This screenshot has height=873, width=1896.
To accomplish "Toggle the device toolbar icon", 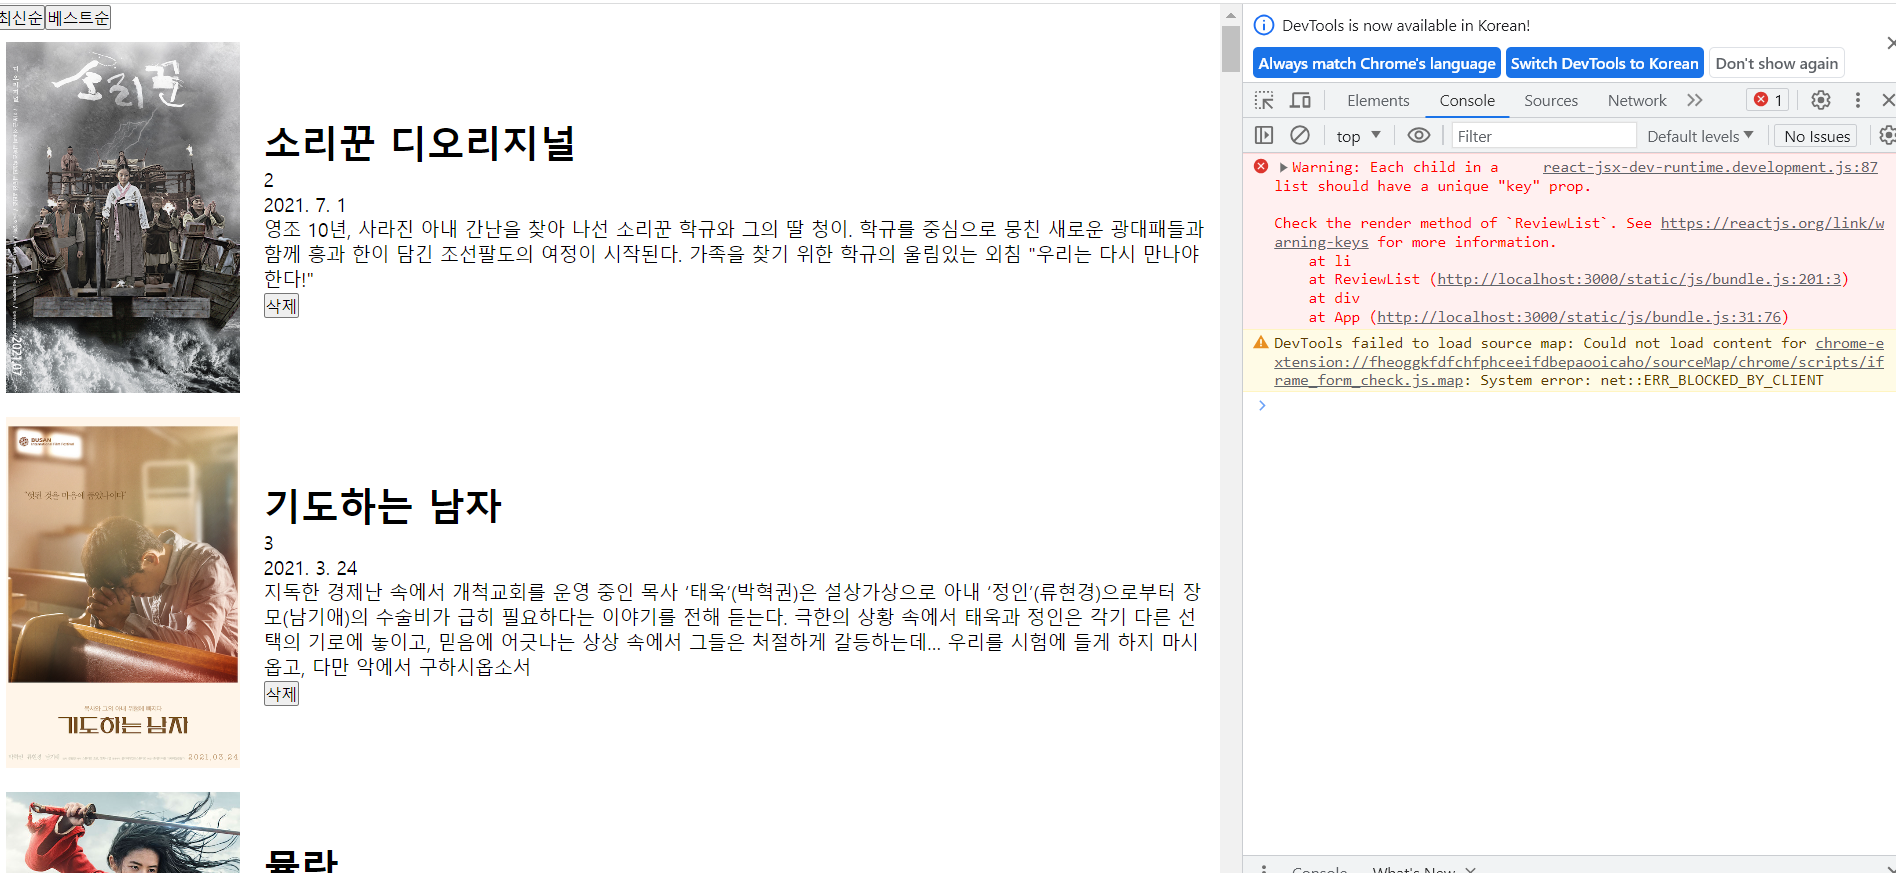I will point(1300,100).
